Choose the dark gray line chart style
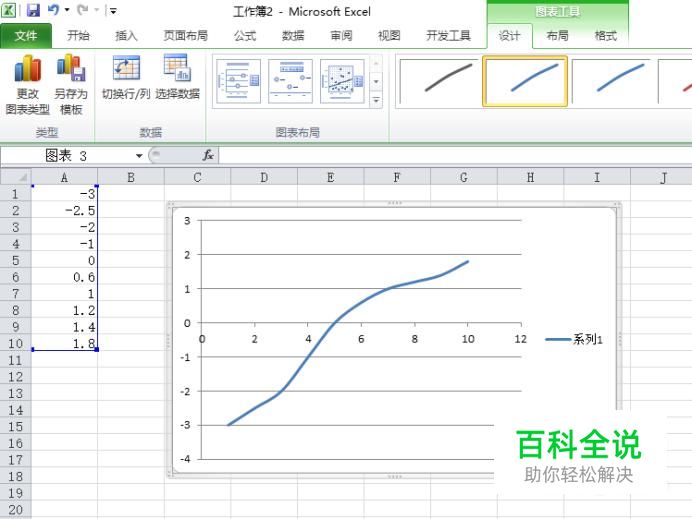 [438, 81]
